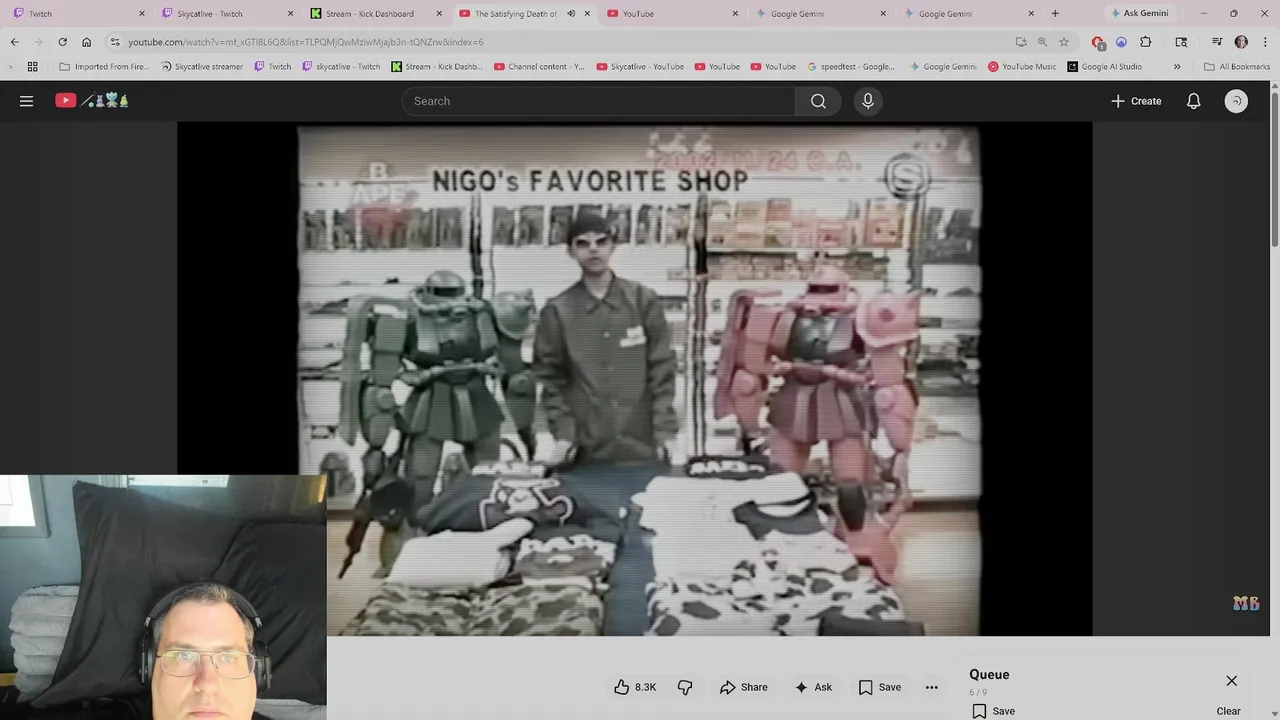The width and height of the screenshot is (1280, 720).
Task: Mute the tab via its speaker icon
Action: coord(571,14)
